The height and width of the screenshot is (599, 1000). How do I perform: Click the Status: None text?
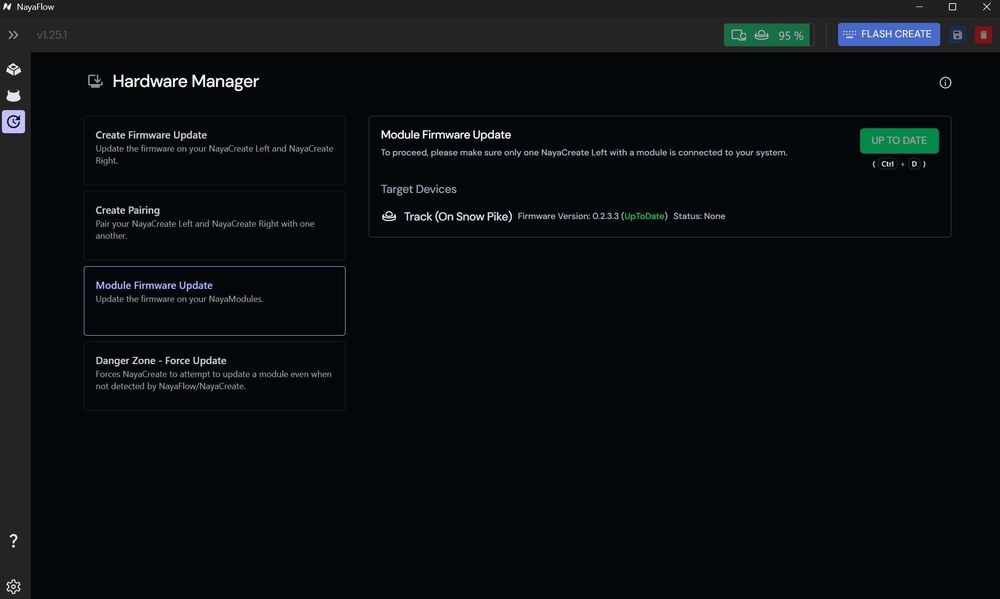699,216
